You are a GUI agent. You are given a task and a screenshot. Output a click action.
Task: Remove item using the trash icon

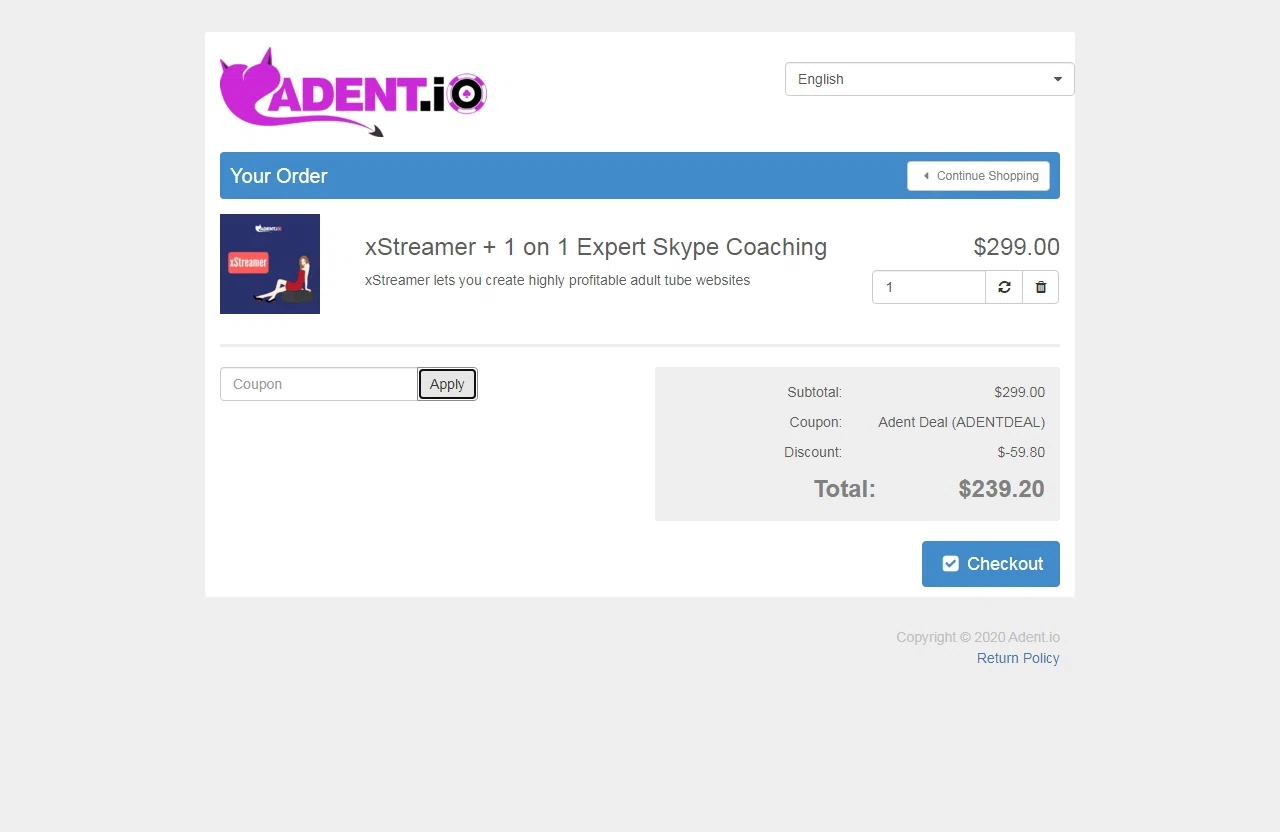[1041, 287]
